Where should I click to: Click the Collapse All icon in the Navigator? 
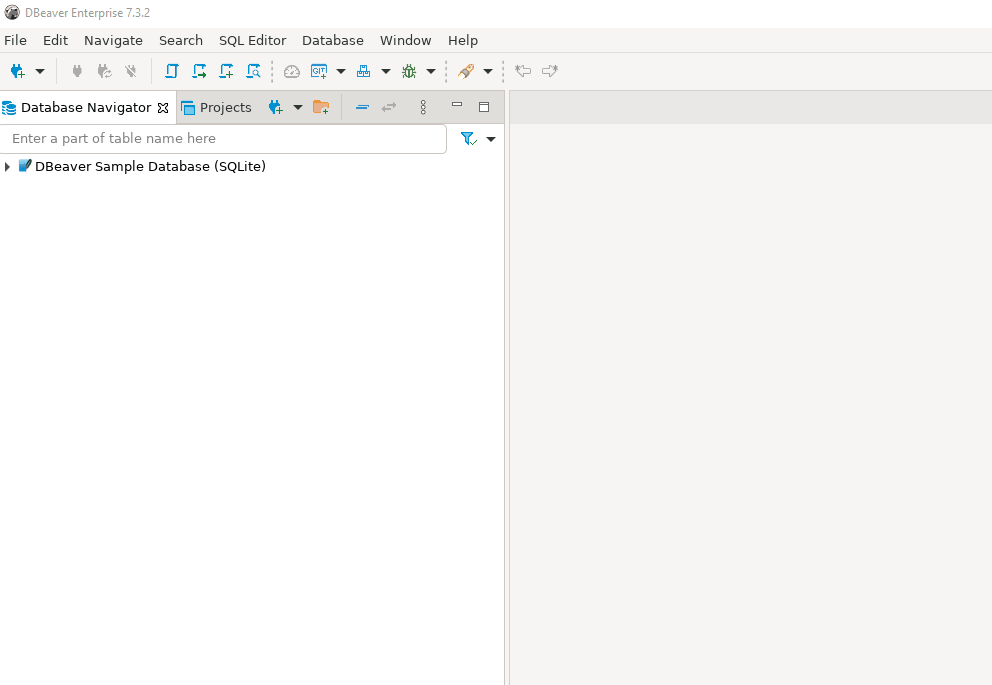tap(362, 108)
